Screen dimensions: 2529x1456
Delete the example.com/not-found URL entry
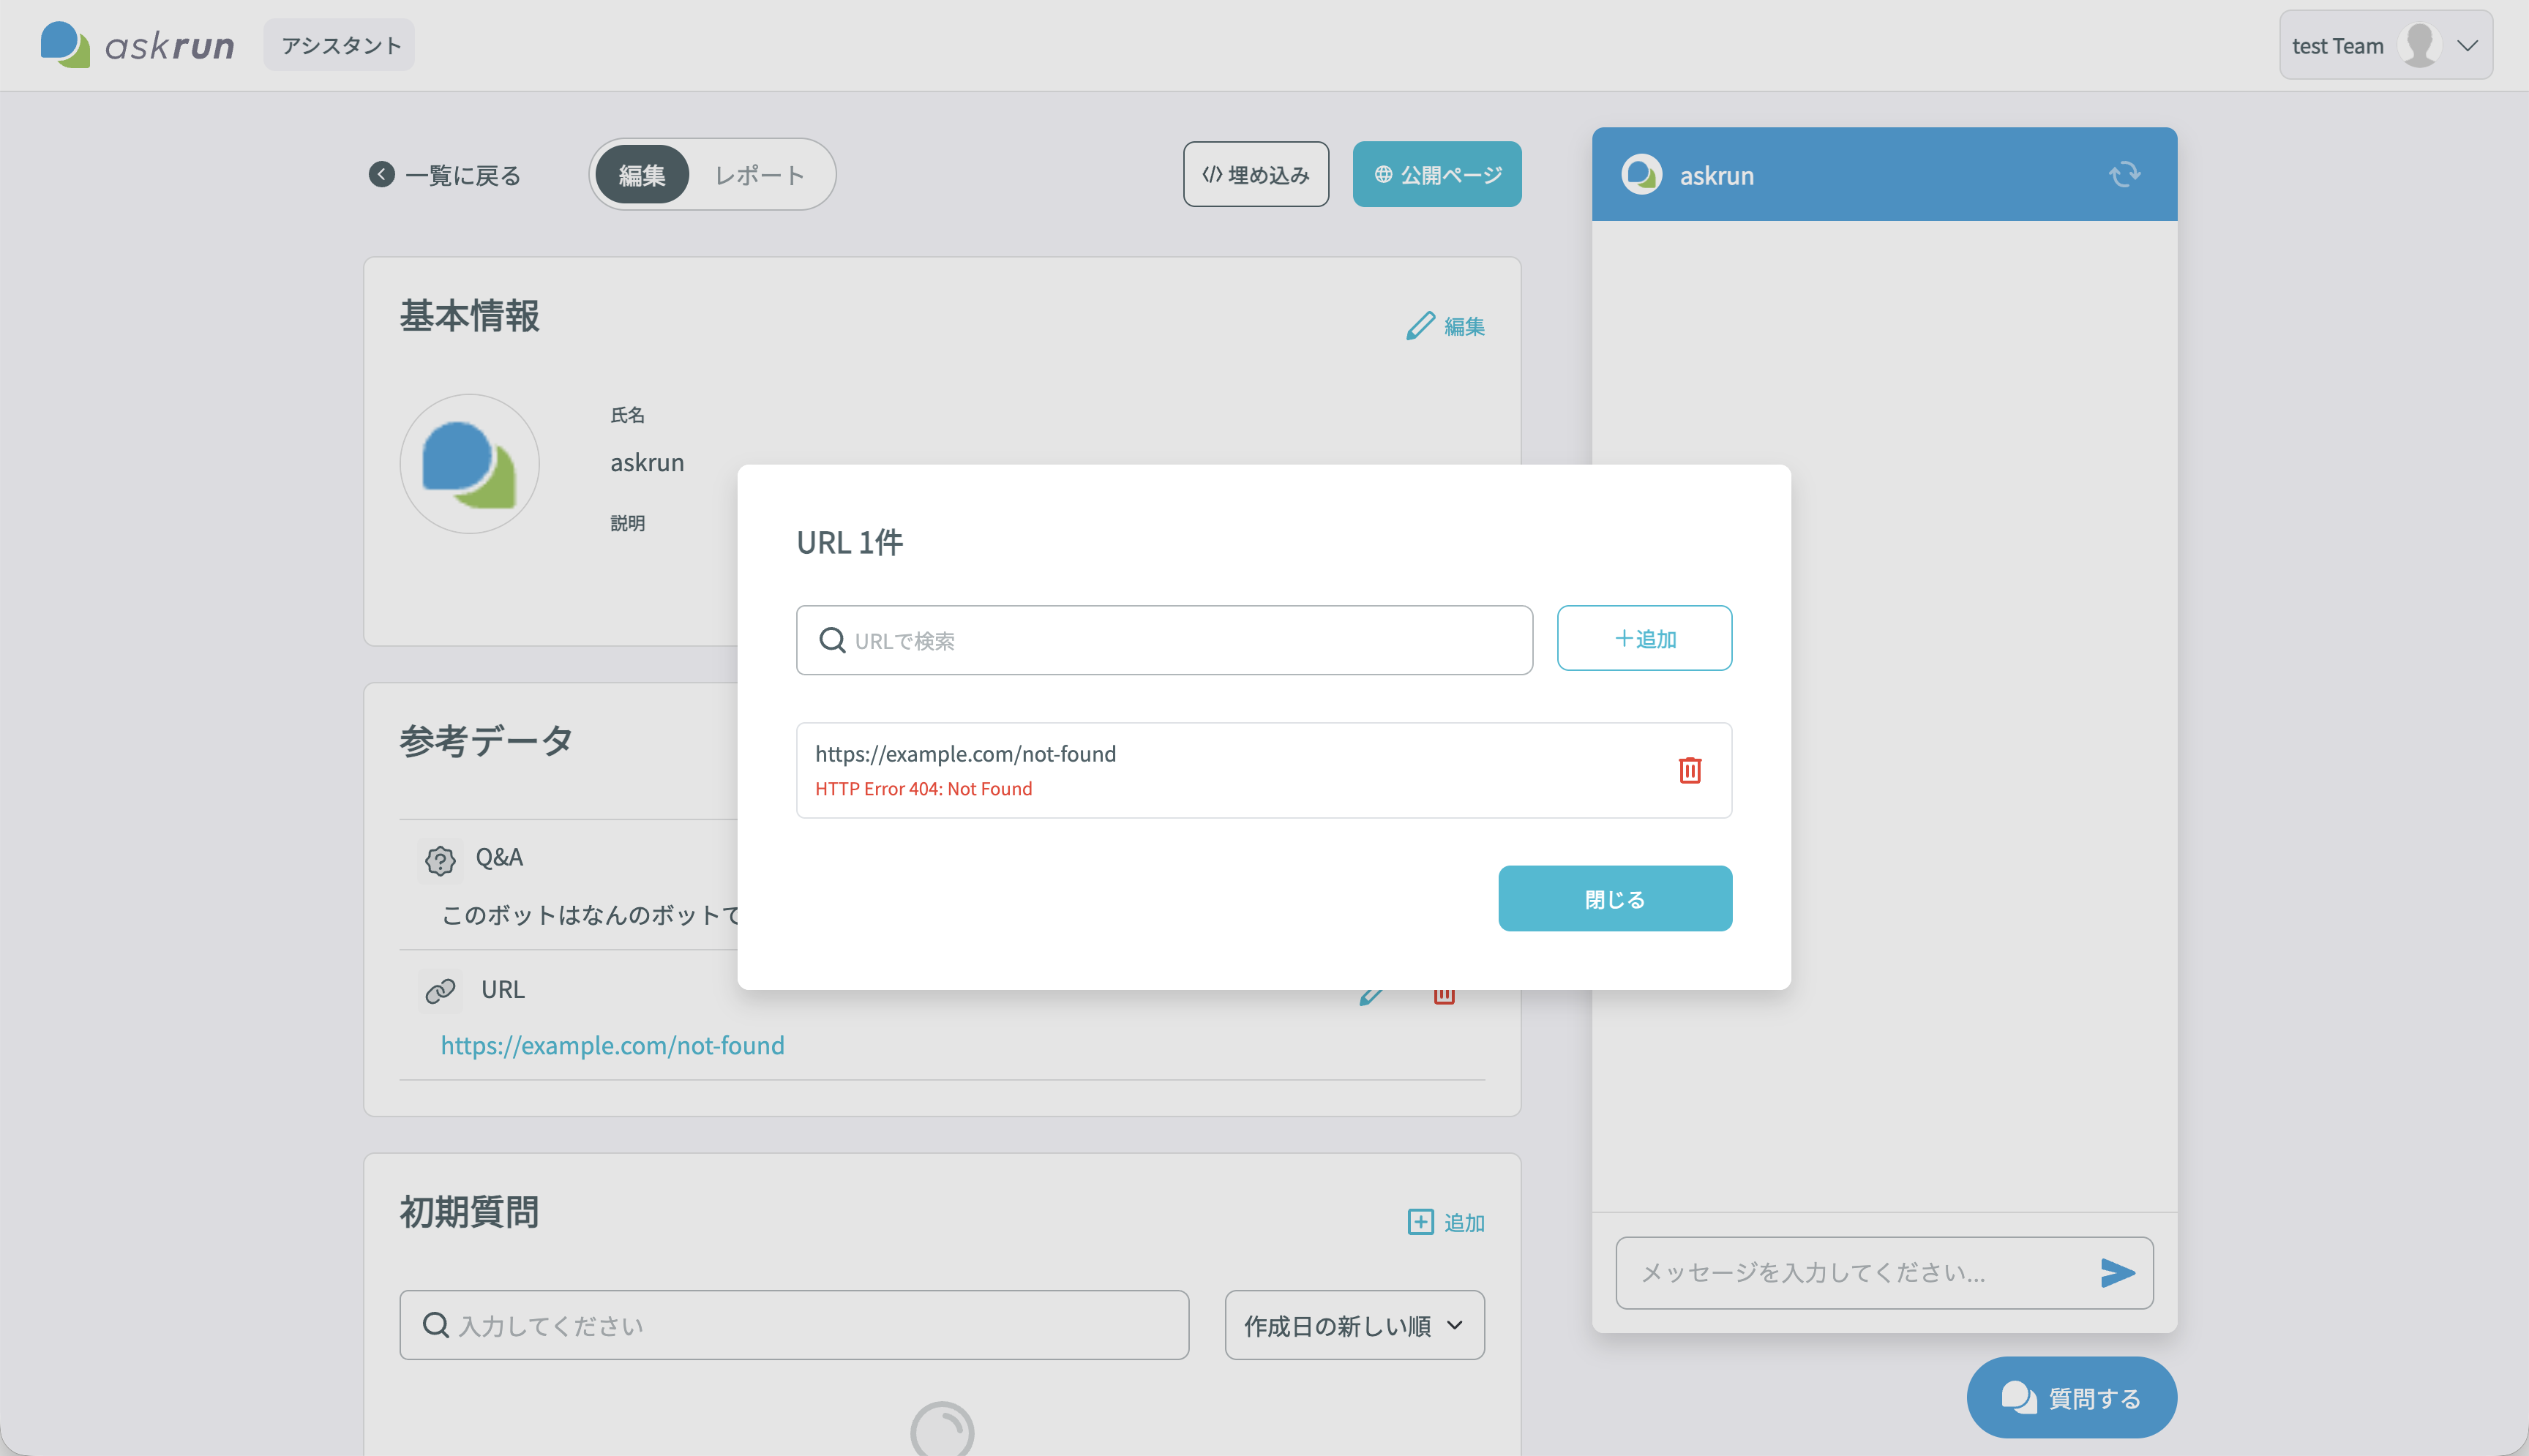pos(1690,770)
